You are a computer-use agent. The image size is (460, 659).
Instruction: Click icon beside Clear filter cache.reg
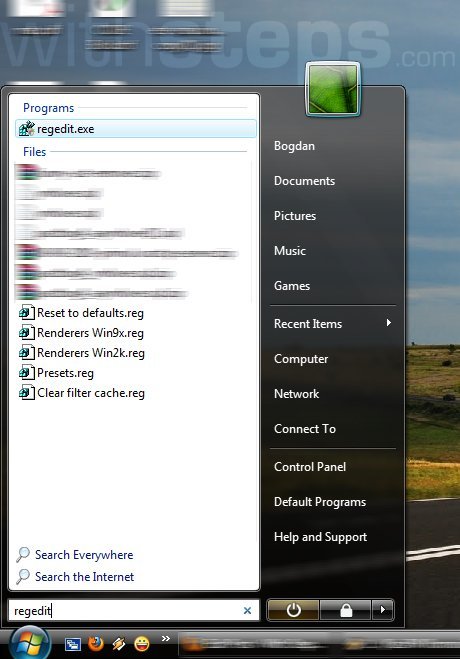pos(26,393)
